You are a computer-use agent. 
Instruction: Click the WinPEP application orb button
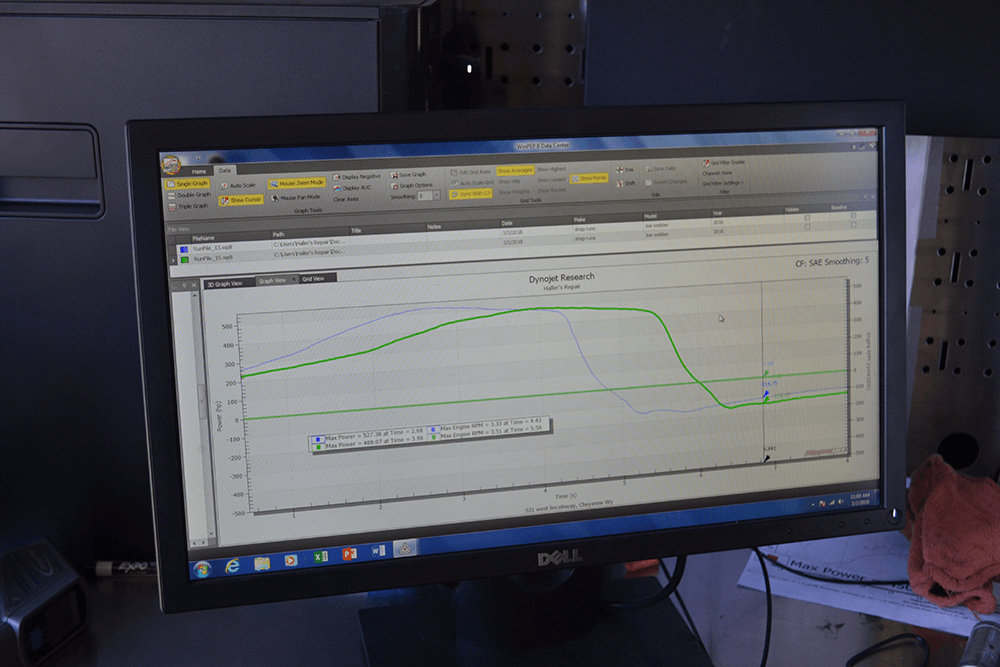click(171, 165)
